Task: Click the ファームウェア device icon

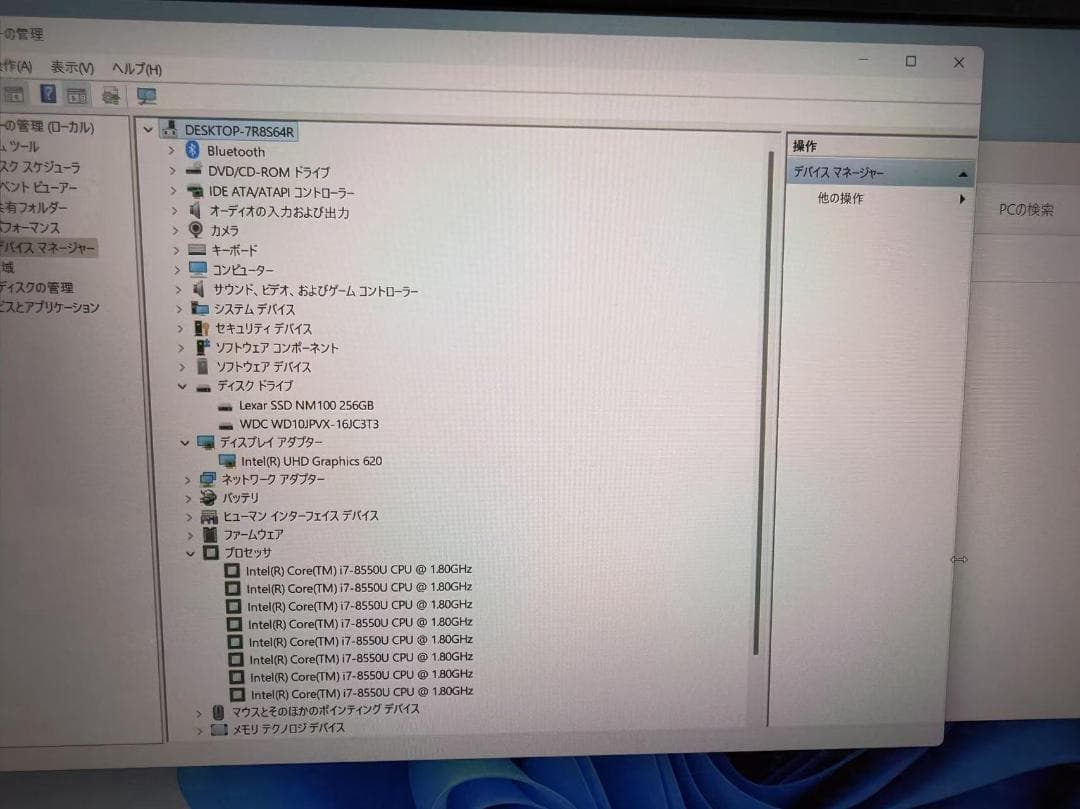Action: 209,534
